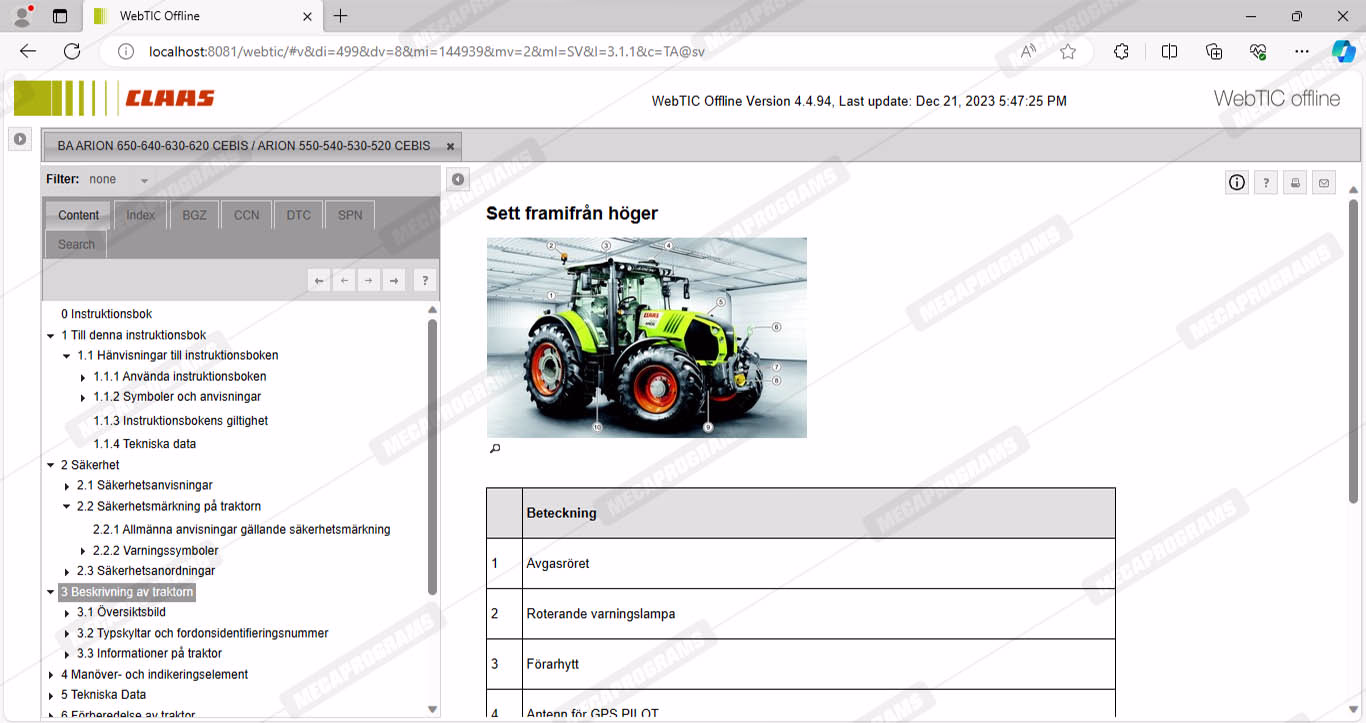Expand 4 Manöver- och indikeringselement

[x=51, y=675]
